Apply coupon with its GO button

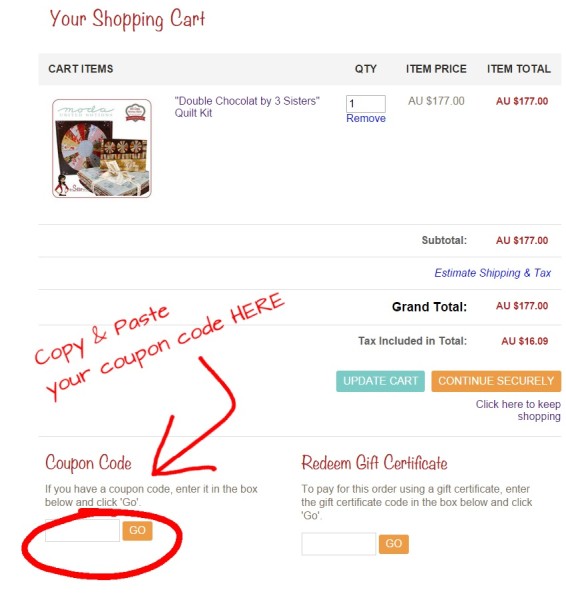(x=137, y=530)
